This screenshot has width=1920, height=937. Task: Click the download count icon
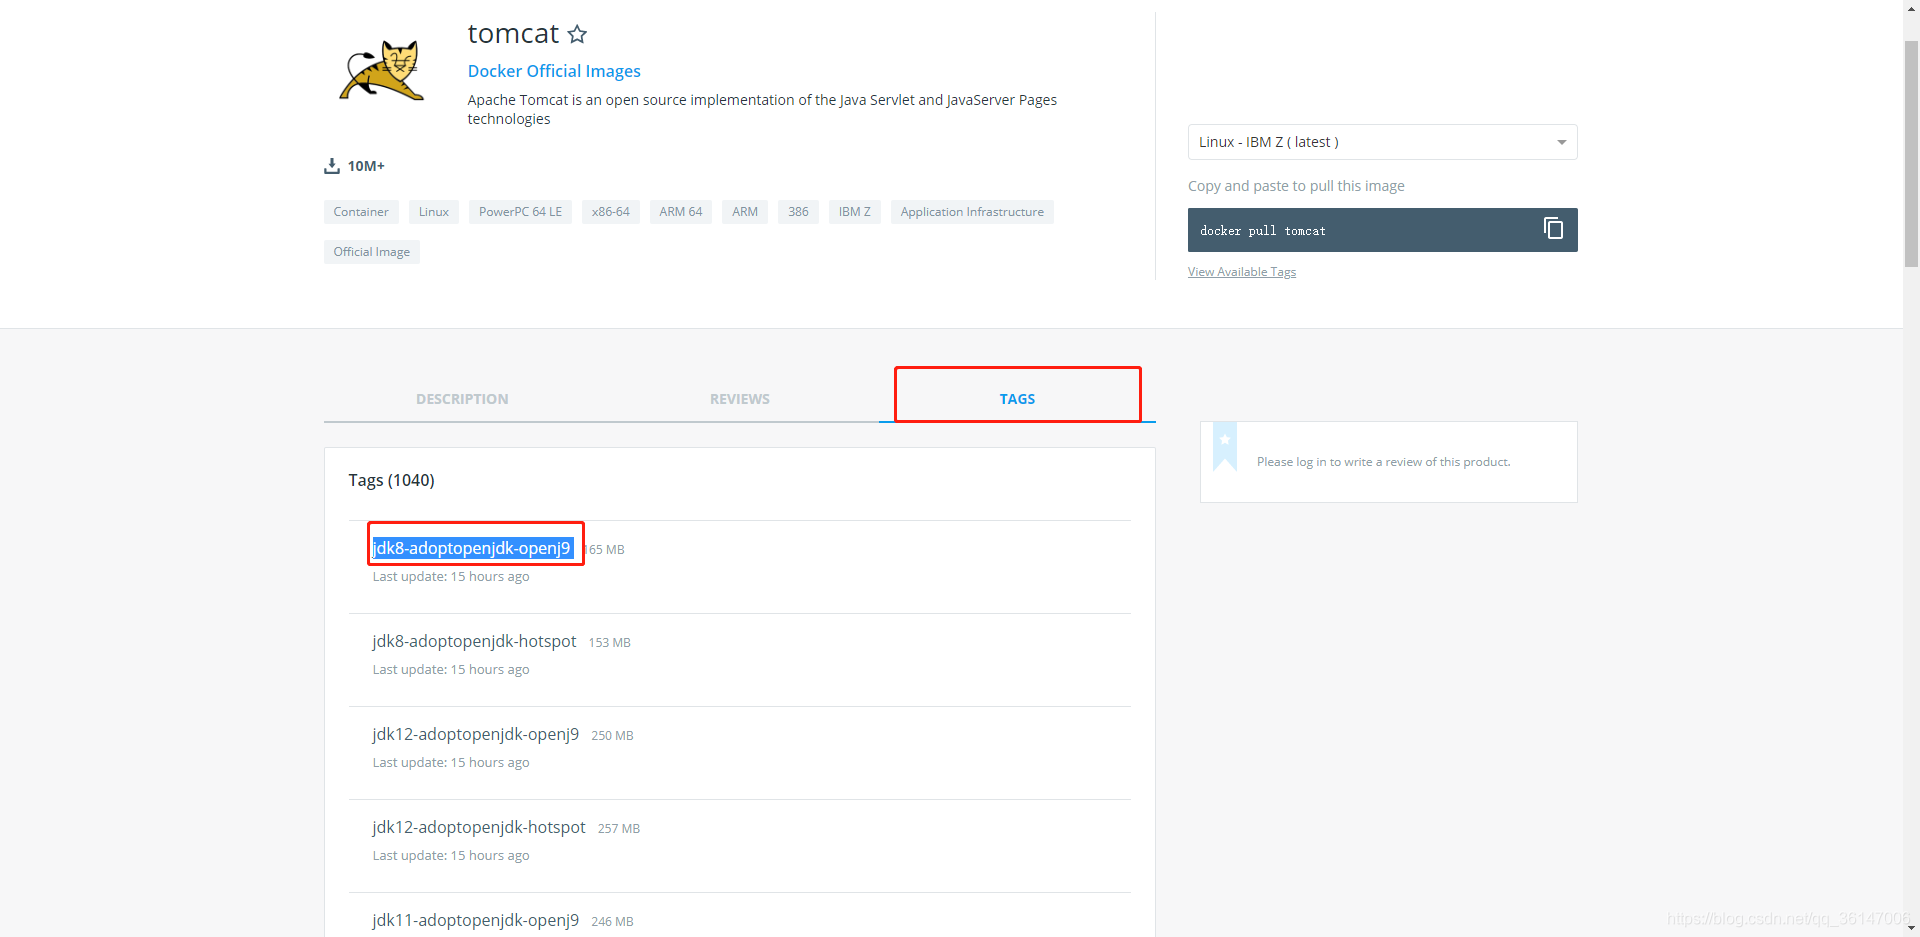pos(332,166)
